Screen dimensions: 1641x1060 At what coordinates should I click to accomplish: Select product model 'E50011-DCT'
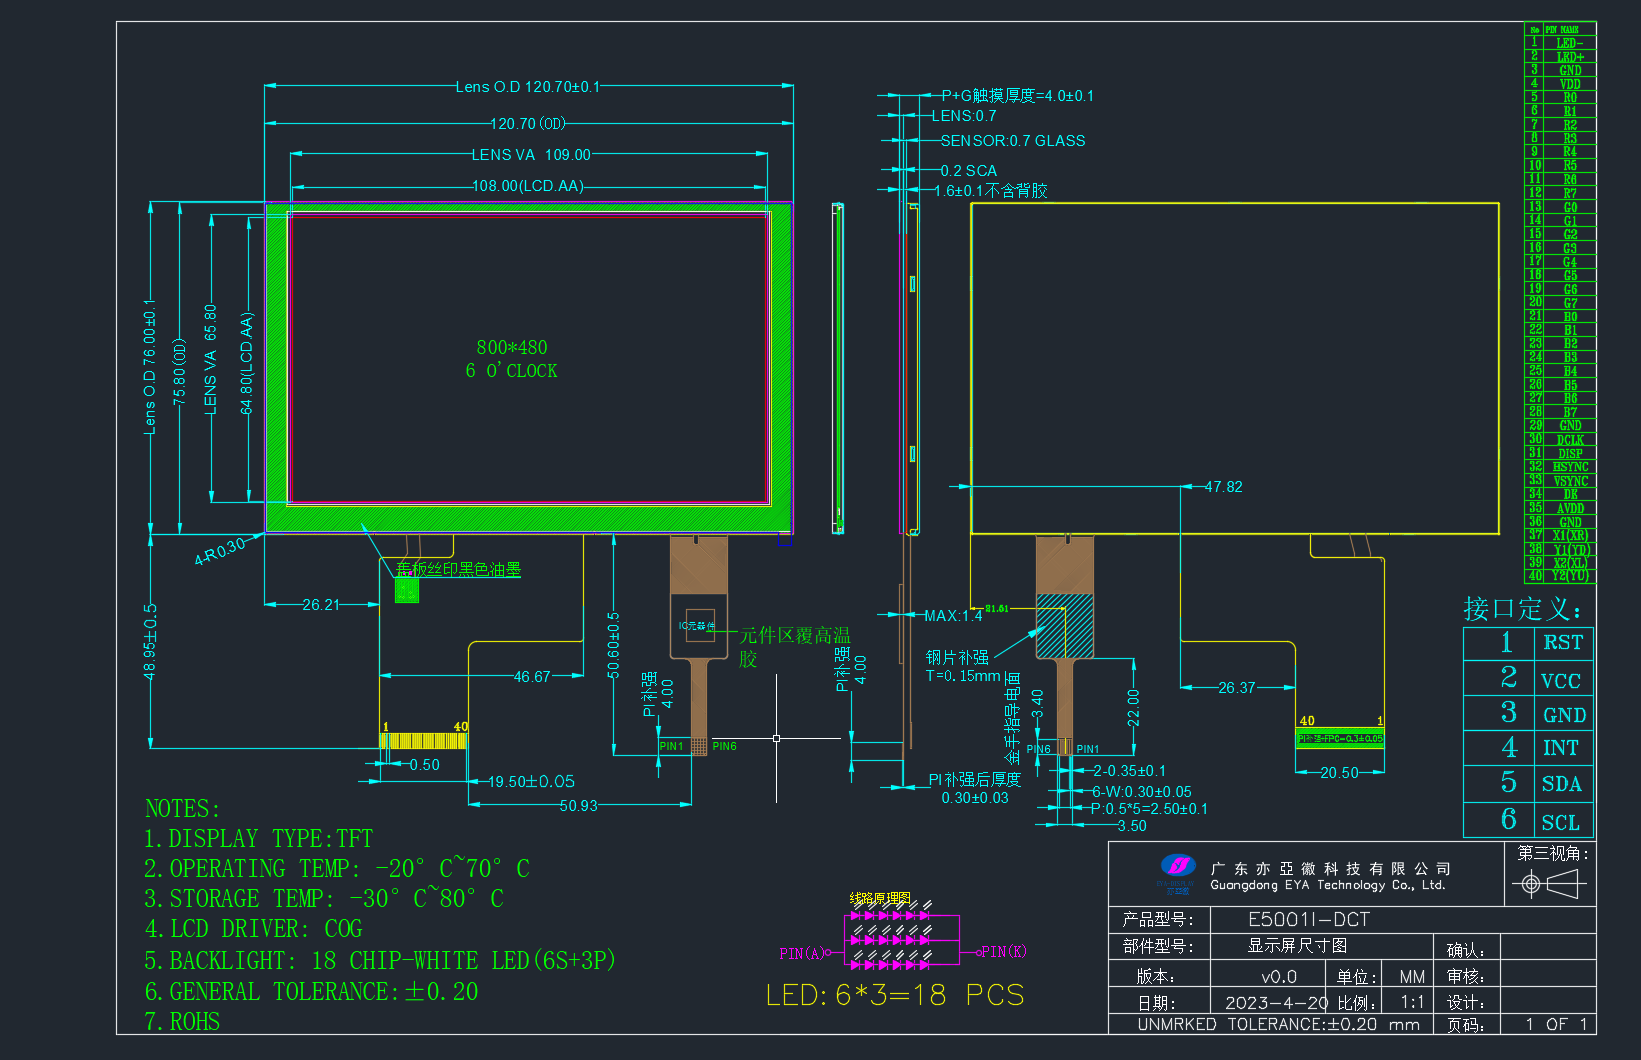[1309, 919]
